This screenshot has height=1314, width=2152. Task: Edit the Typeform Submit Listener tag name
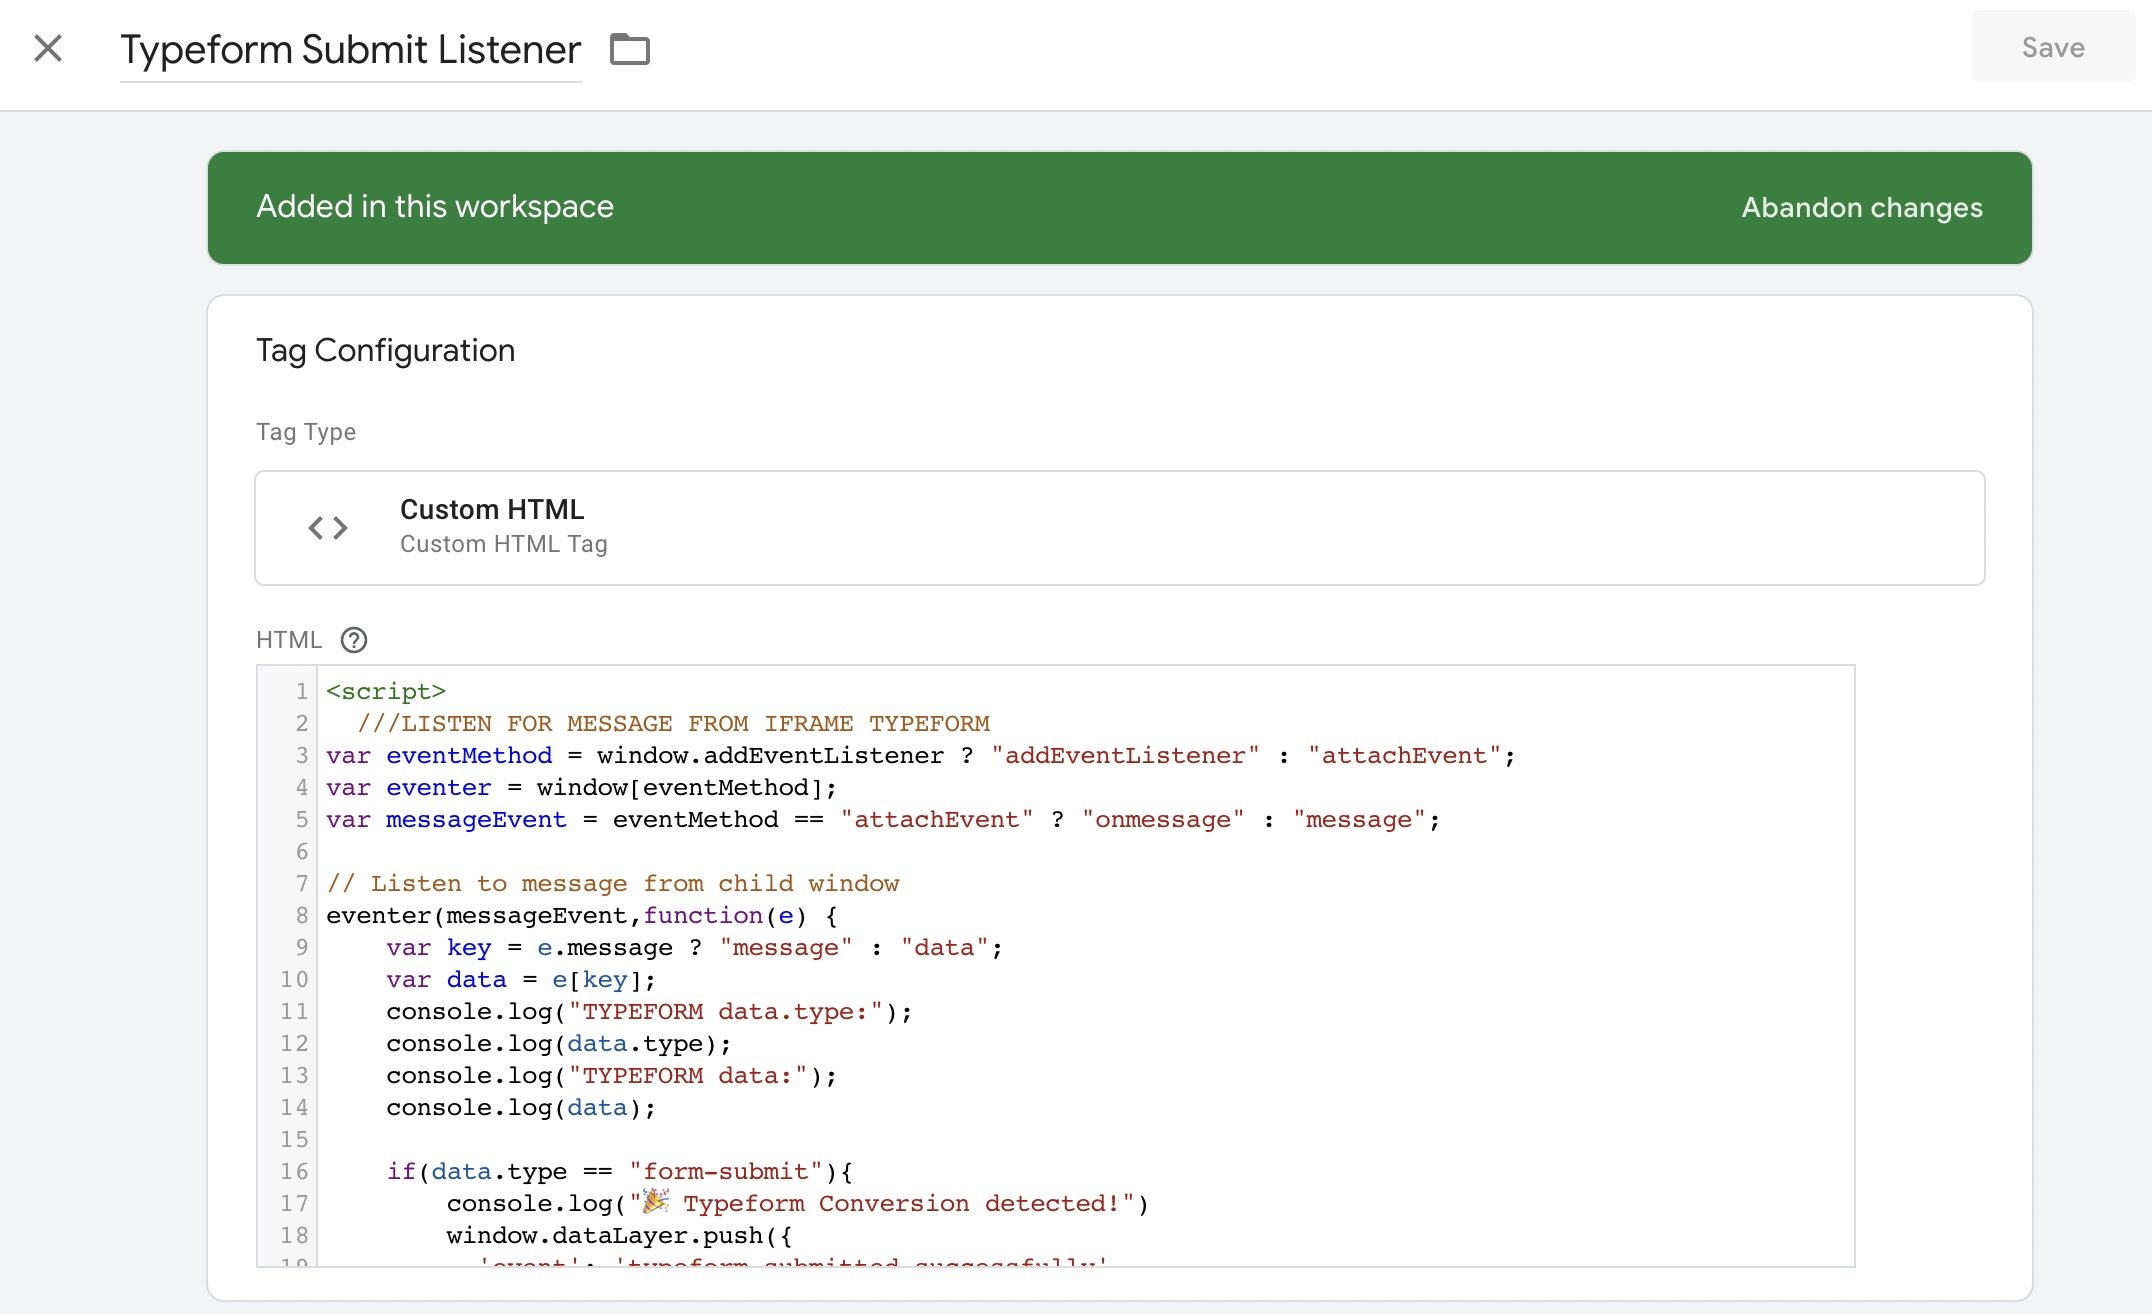tap(350, 49)
